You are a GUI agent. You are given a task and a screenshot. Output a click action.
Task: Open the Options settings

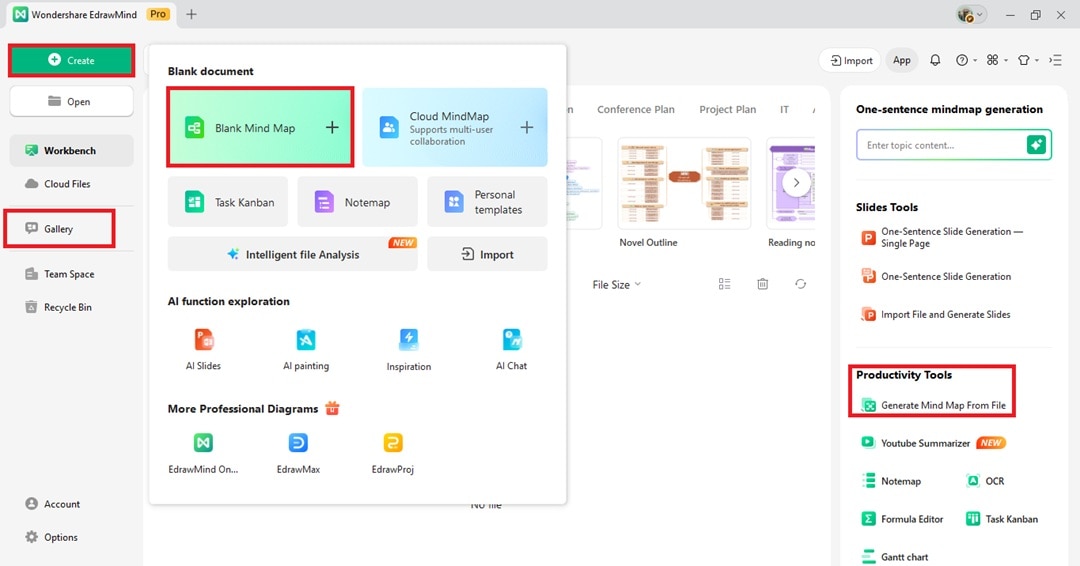tap(52, 537)
